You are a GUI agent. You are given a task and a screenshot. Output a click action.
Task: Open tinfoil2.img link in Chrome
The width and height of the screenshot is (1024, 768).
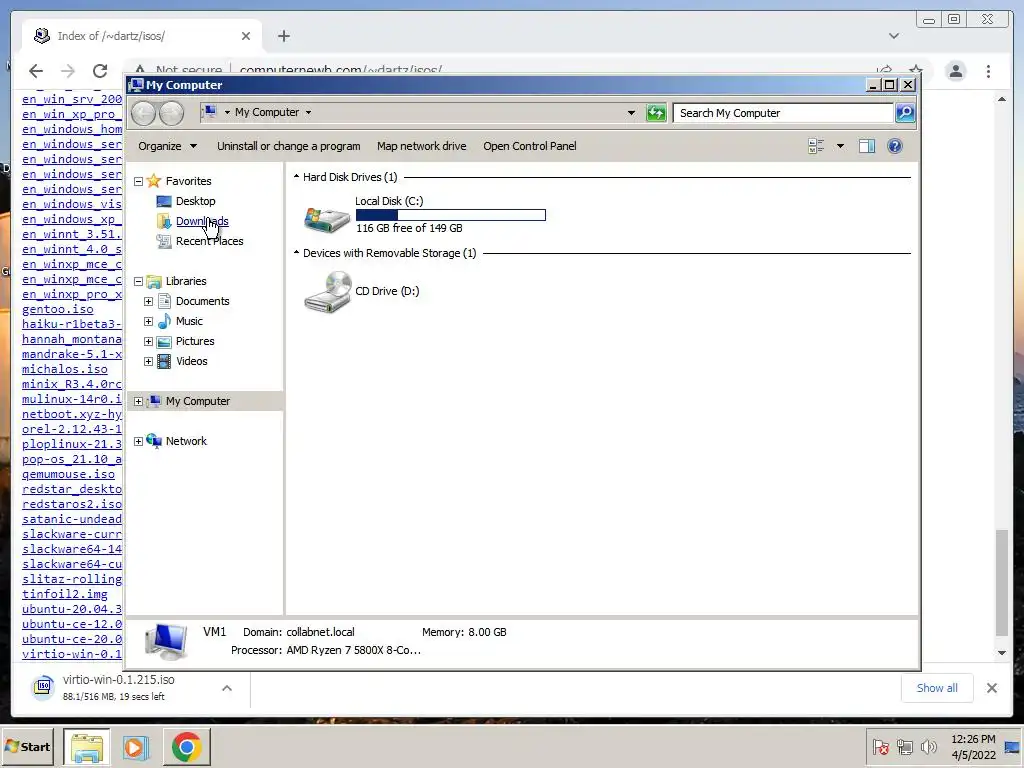65,594
